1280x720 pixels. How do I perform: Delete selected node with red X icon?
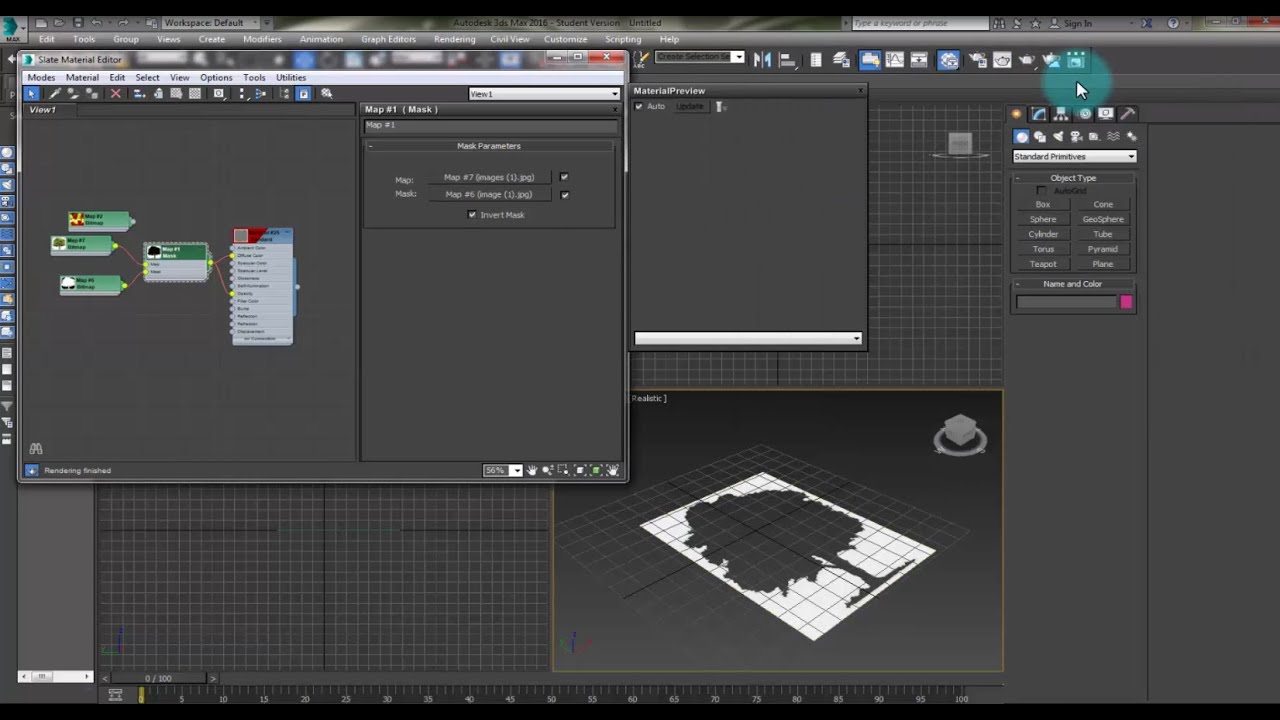pyautogui.click(x=115, y=93)
